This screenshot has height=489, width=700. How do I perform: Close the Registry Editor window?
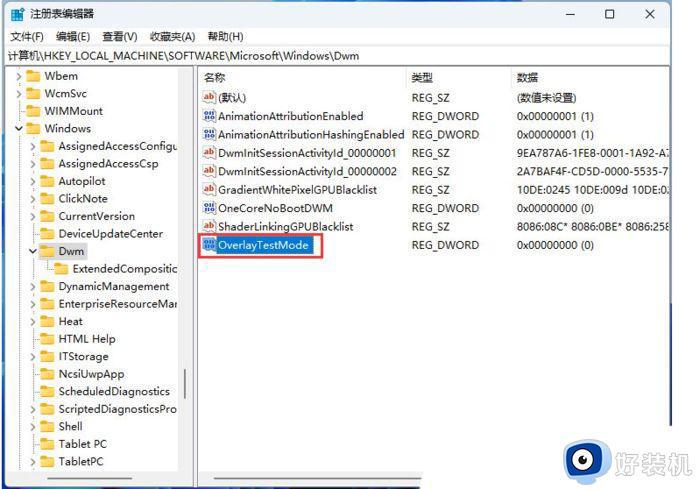pyautogui.click(x=650, y=14)
